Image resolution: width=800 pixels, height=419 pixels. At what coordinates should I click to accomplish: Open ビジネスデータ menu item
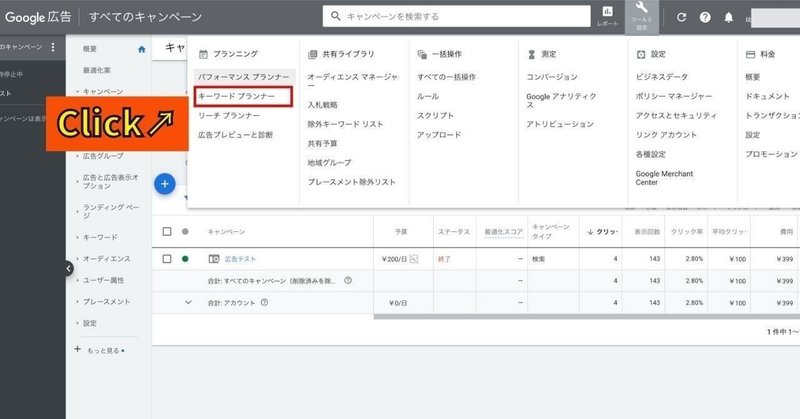point(662,77)
